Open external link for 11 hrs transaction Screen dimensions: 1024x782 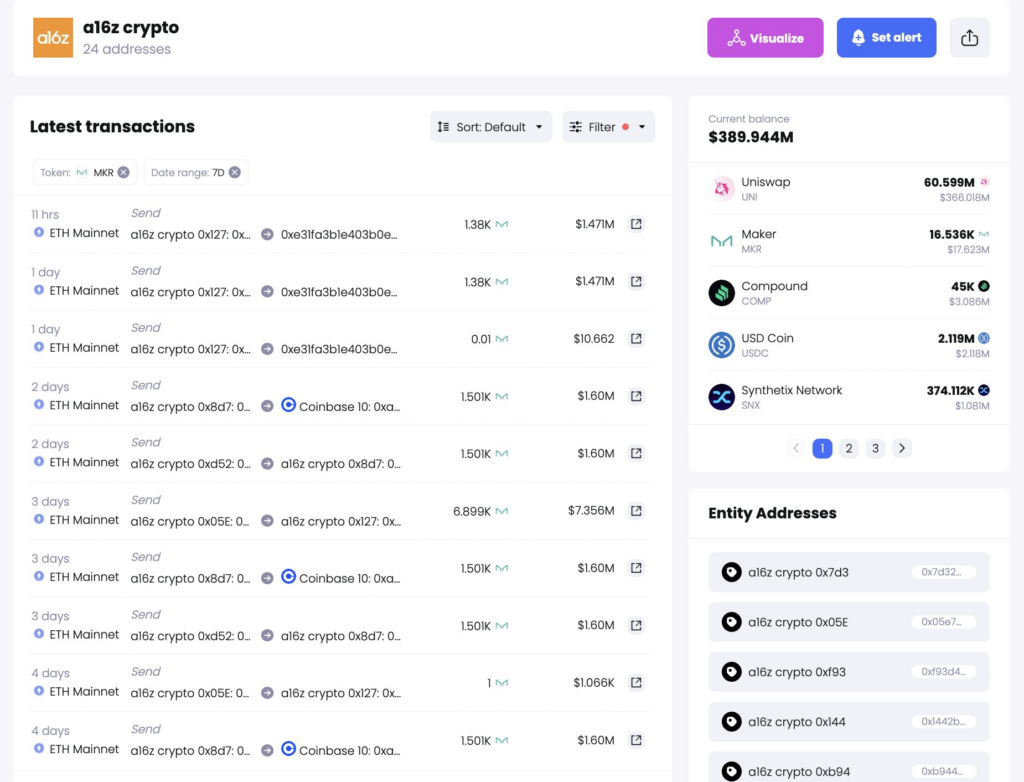[x=636, y=224]
